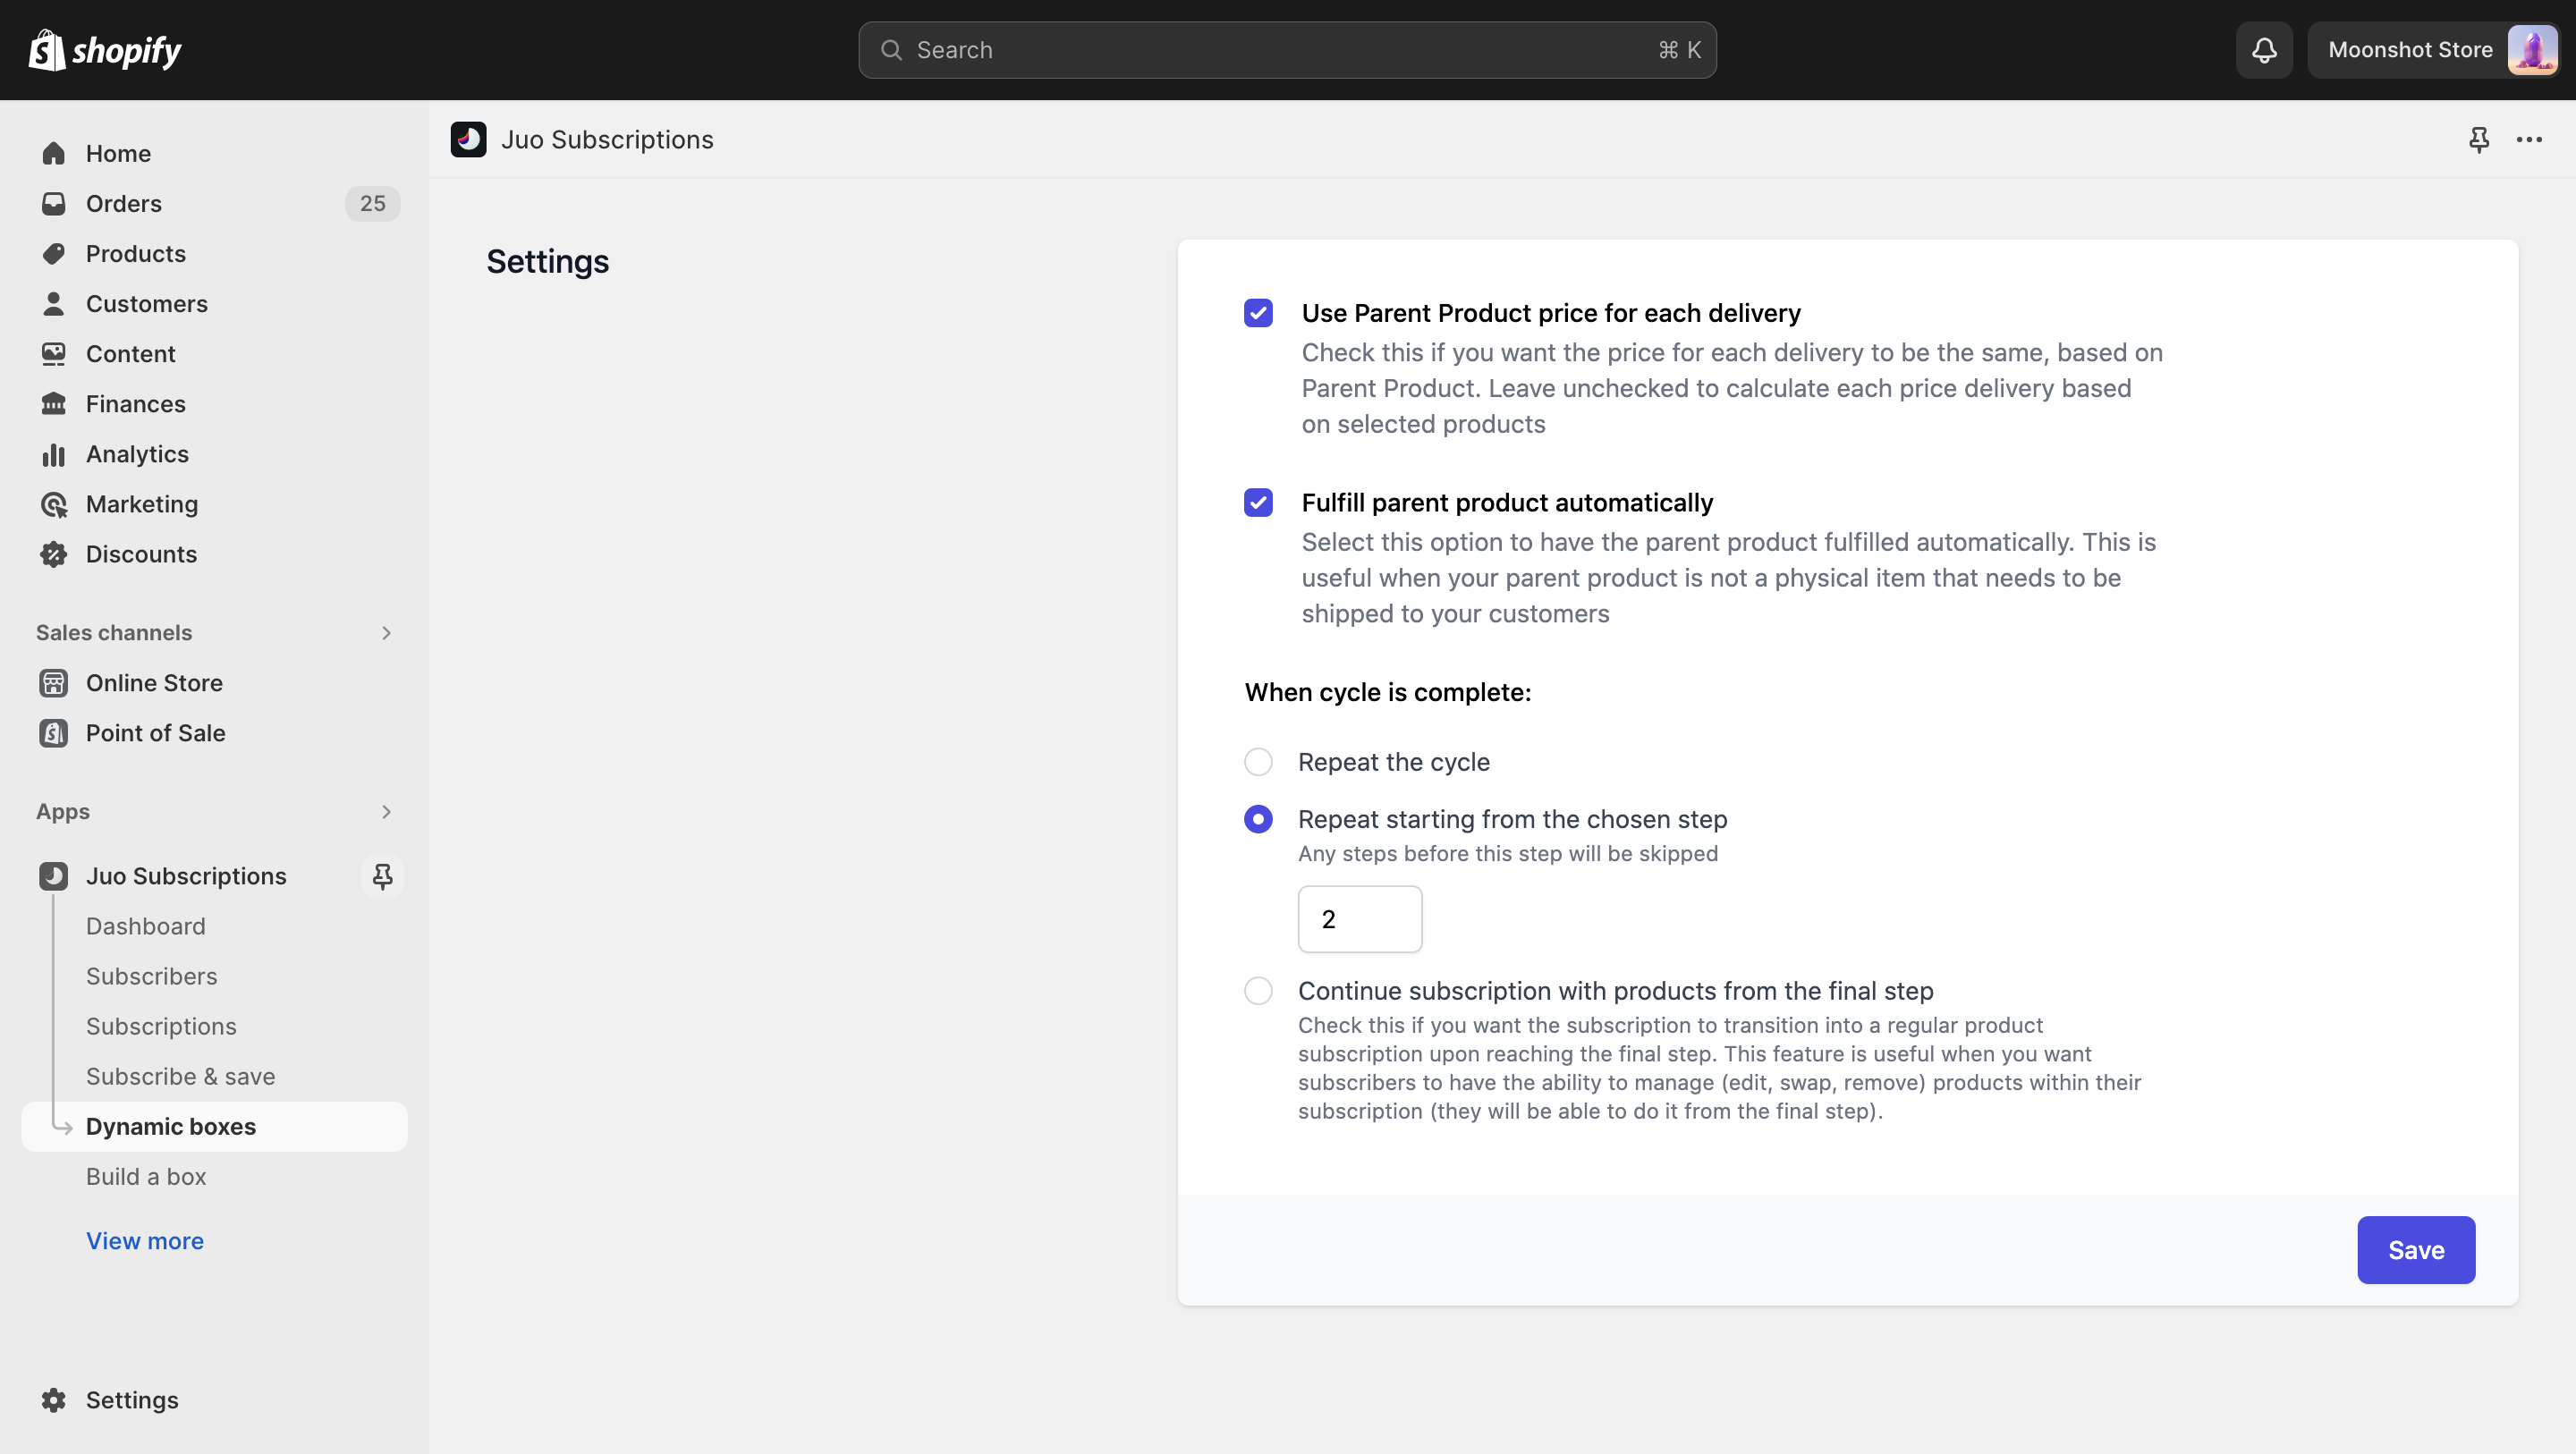This screenshot has width=2576, height=1454.
Task: Click the Discounts badge icon
Action: [x=54, y=554]
